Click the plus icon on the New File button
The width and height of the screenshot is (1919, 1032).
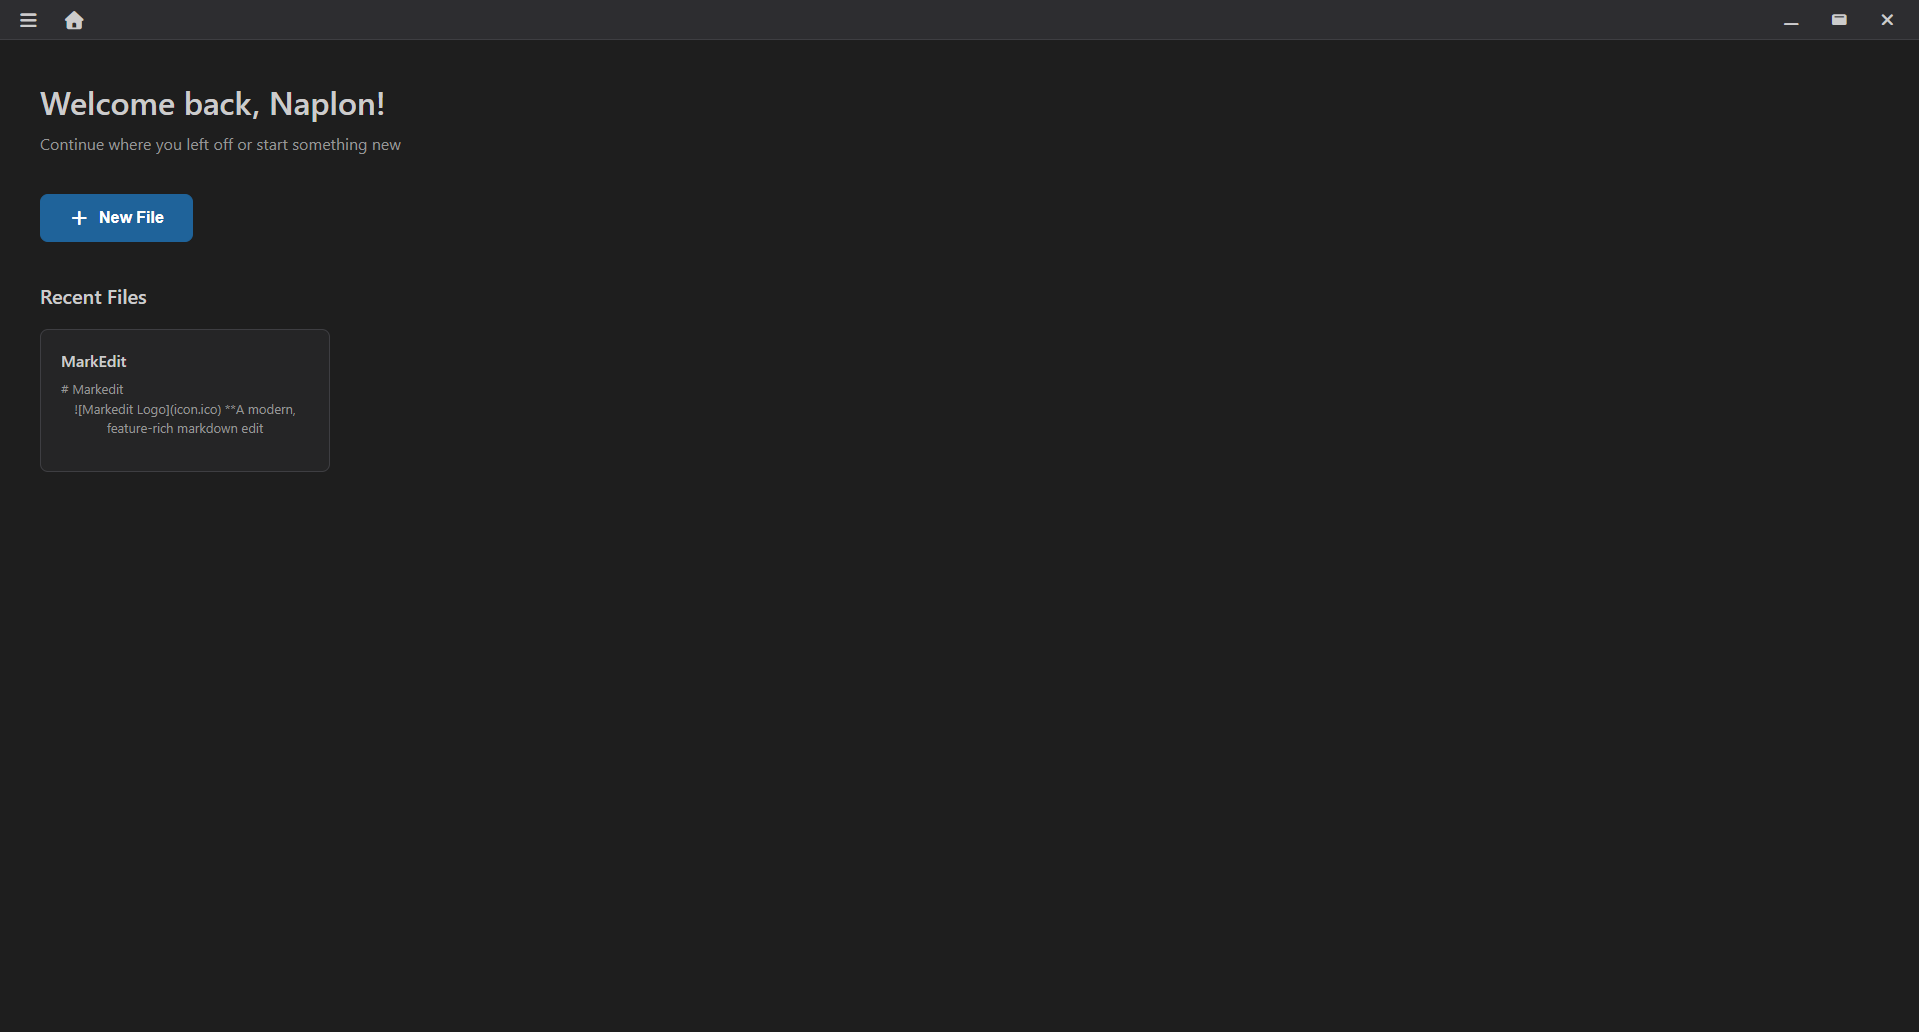coord(79,218)
